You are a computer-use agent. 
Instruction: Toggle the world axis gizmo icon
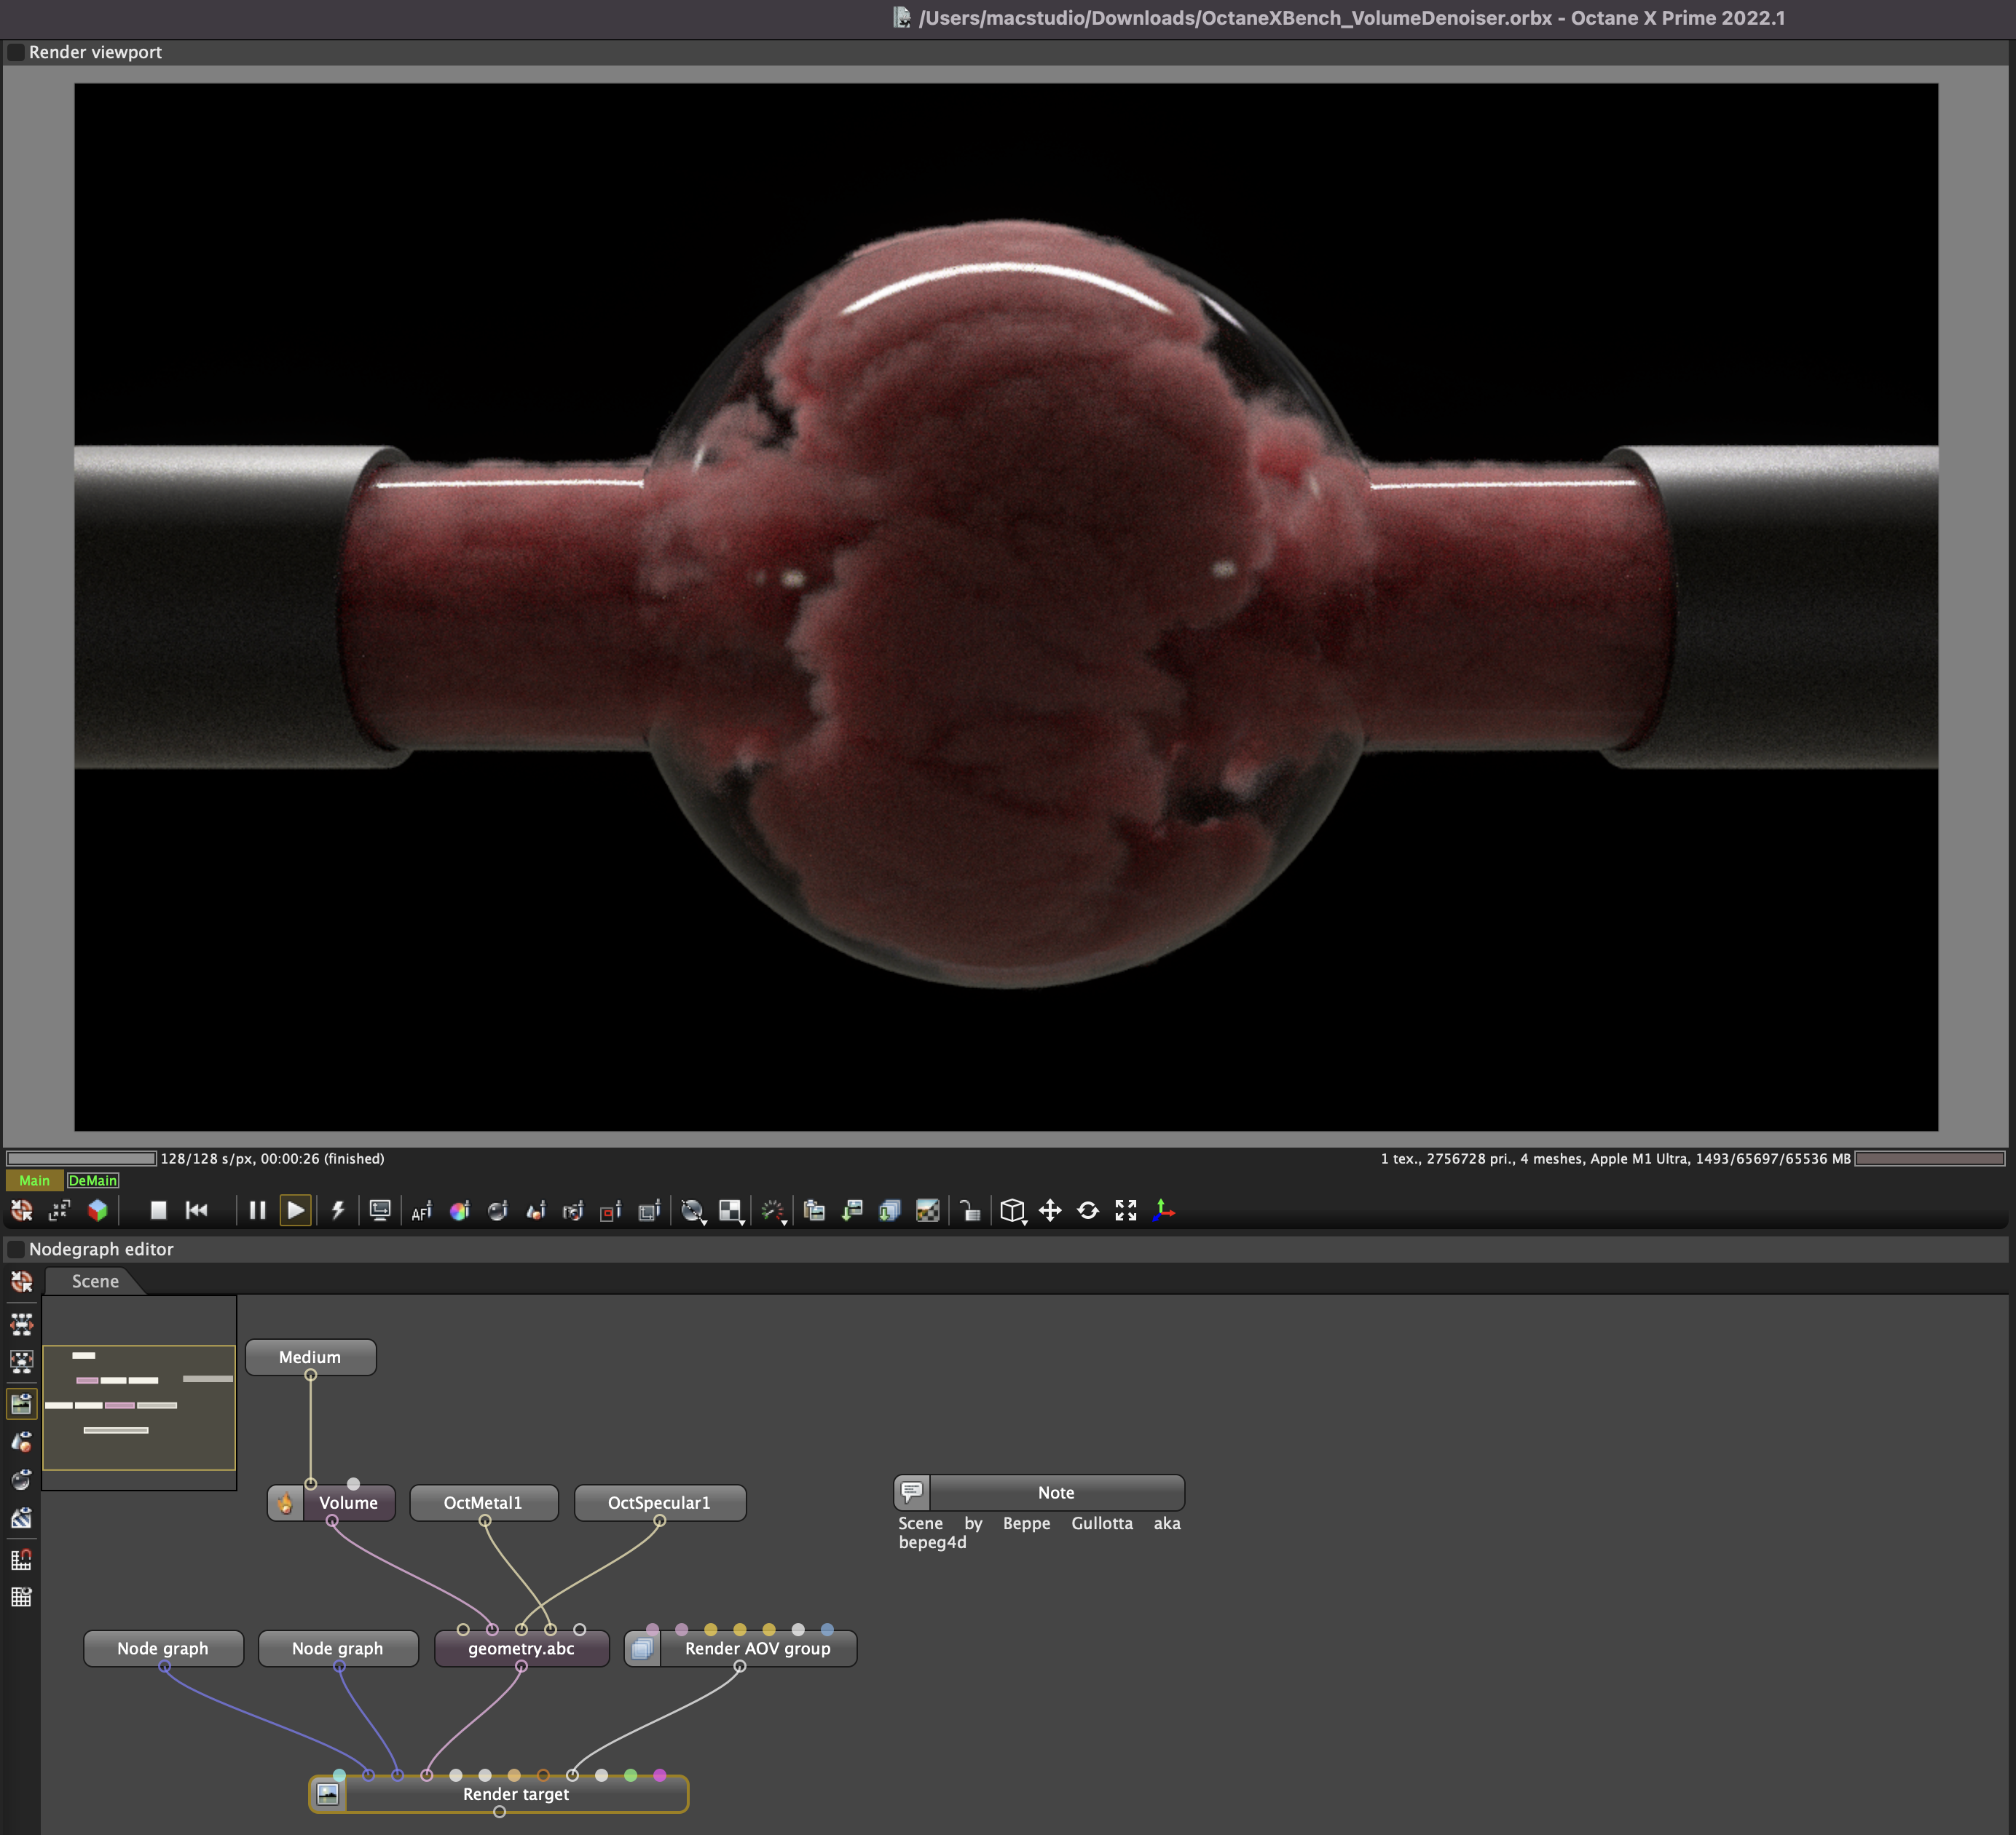click(x=1164, y=1211)
